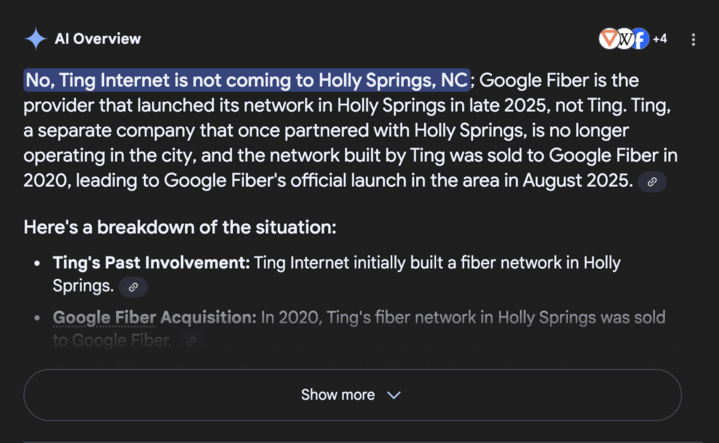This screenshot has height=443, width=719.
Task: Click the 'AI Overview' header label
Action: (97, 39)
